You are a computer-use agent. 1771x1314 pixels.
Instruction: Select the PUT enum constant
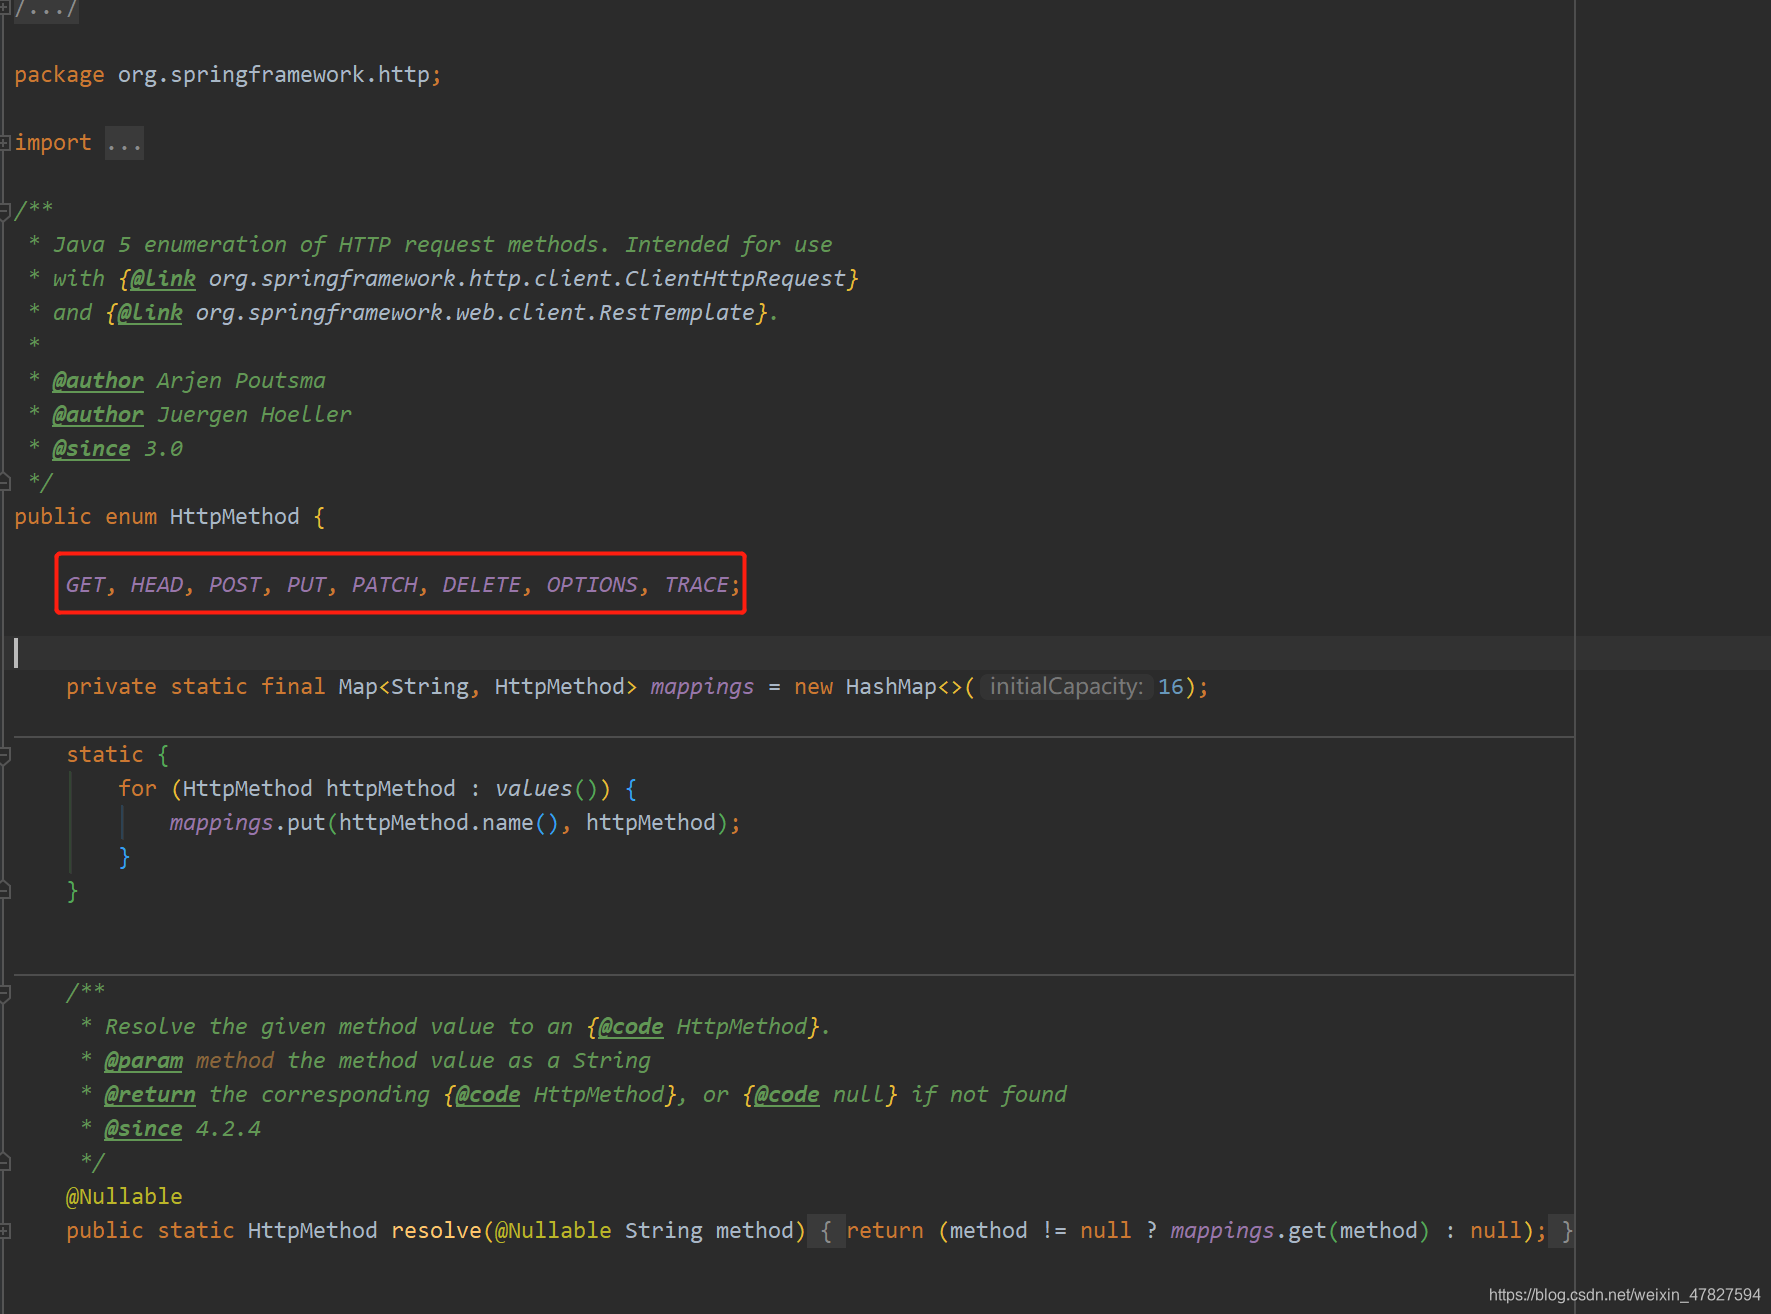[x=307, y=585]
